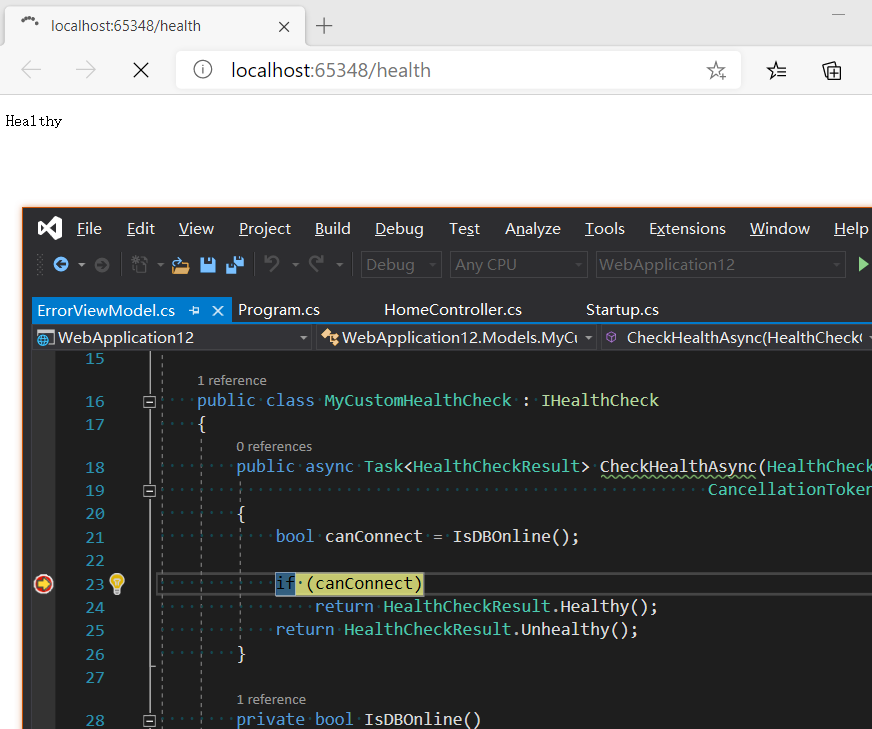
Task: Click the '1 reference' CodeLens link above MyCustomHealthCheck
Action: [231, 381]
